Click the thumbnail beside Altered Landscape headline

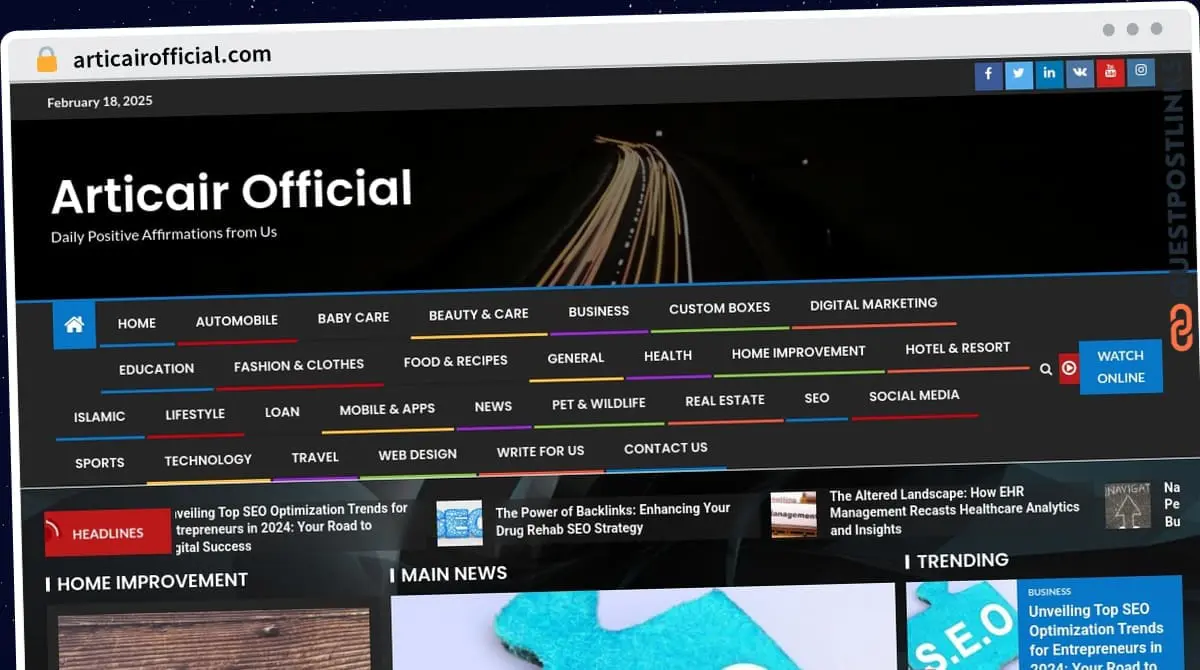point(793,515)
